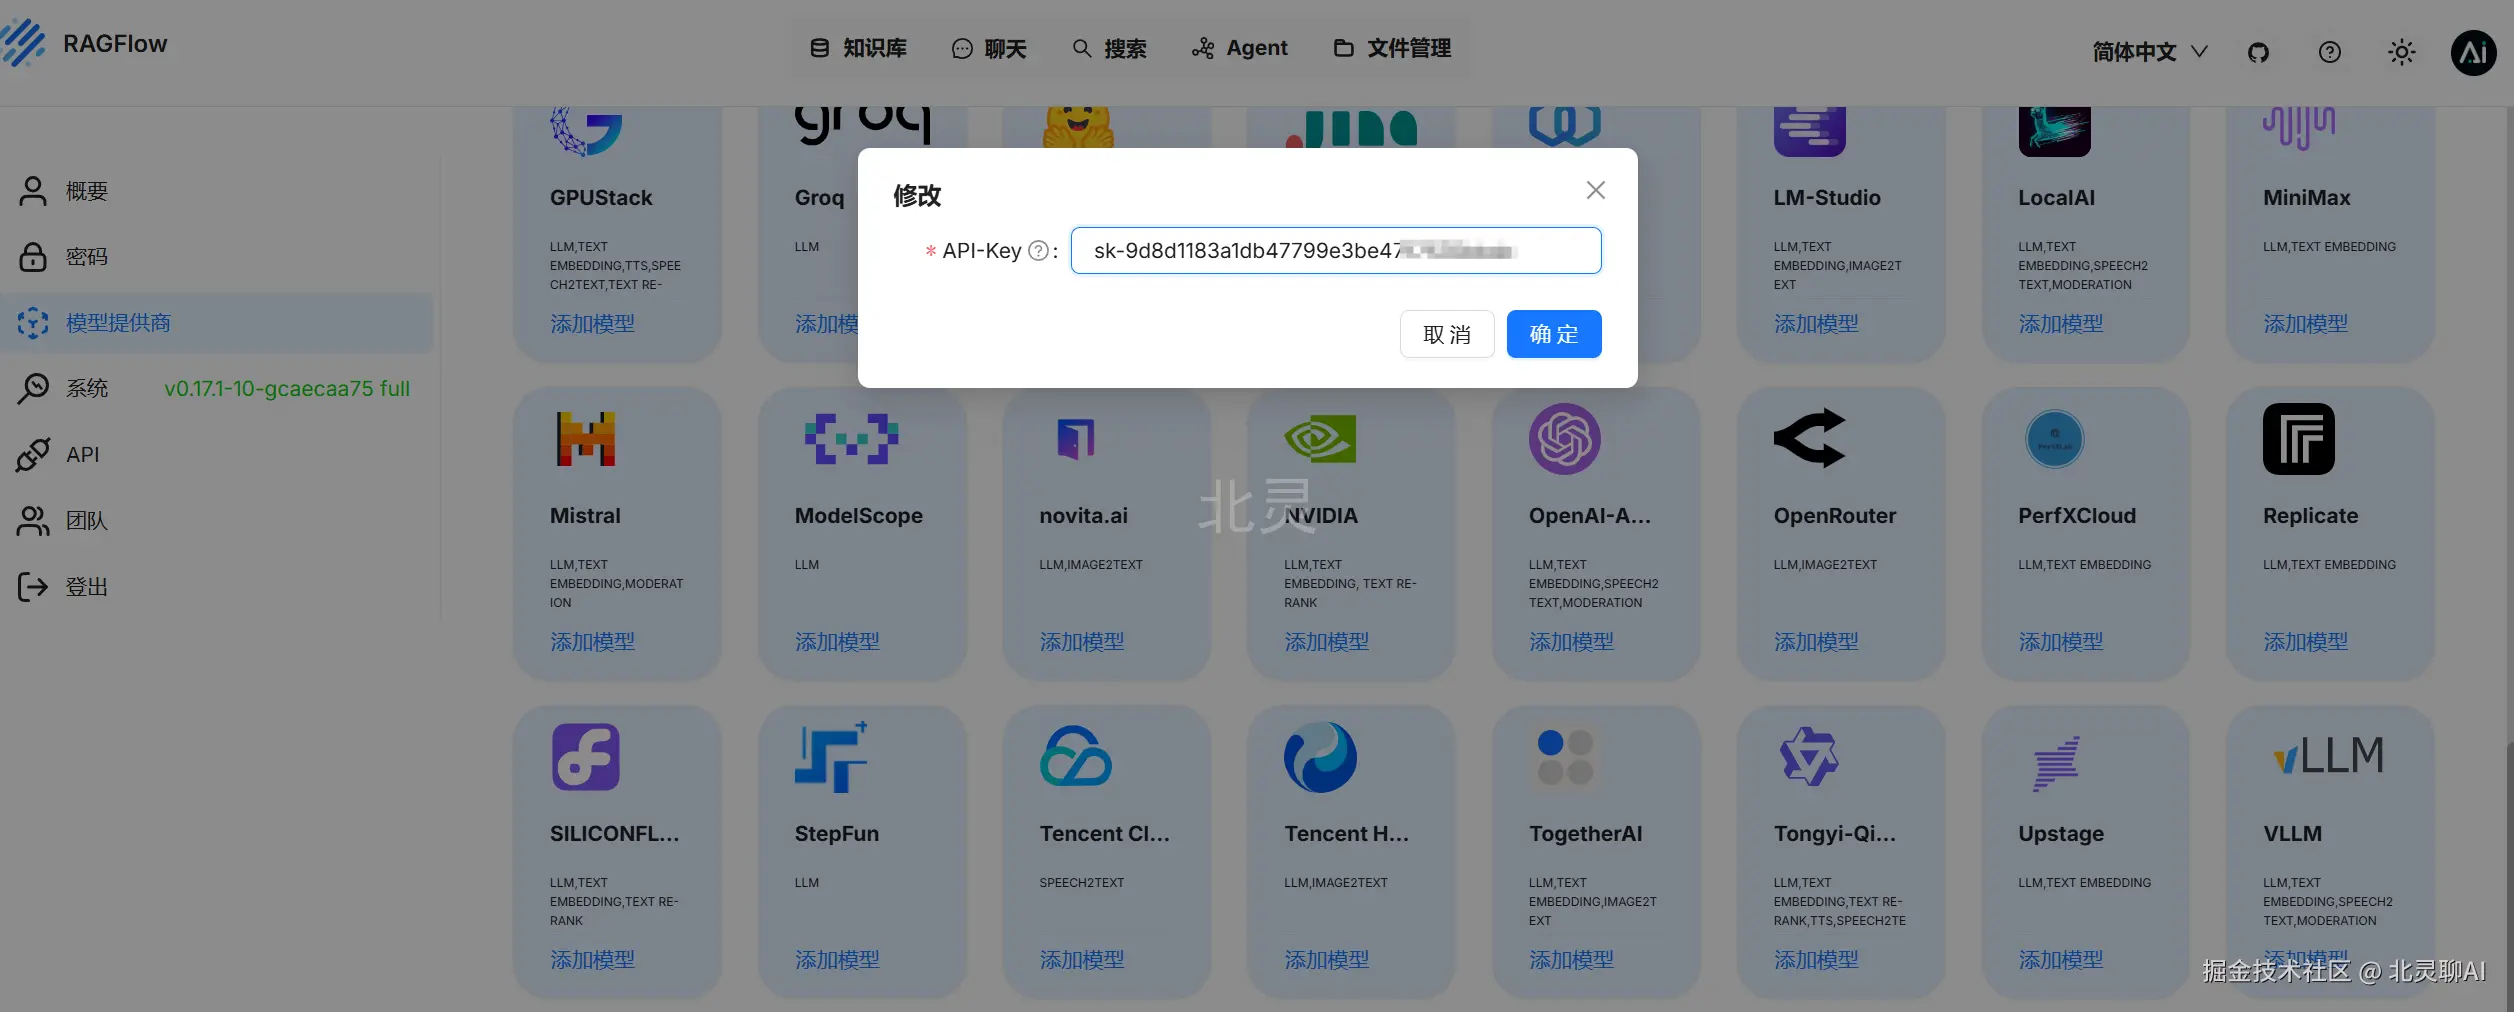Open 概要 in the sidebar
This screenshot has height=1012, width=2514.
pyautogui.click(x=218, y=191)
